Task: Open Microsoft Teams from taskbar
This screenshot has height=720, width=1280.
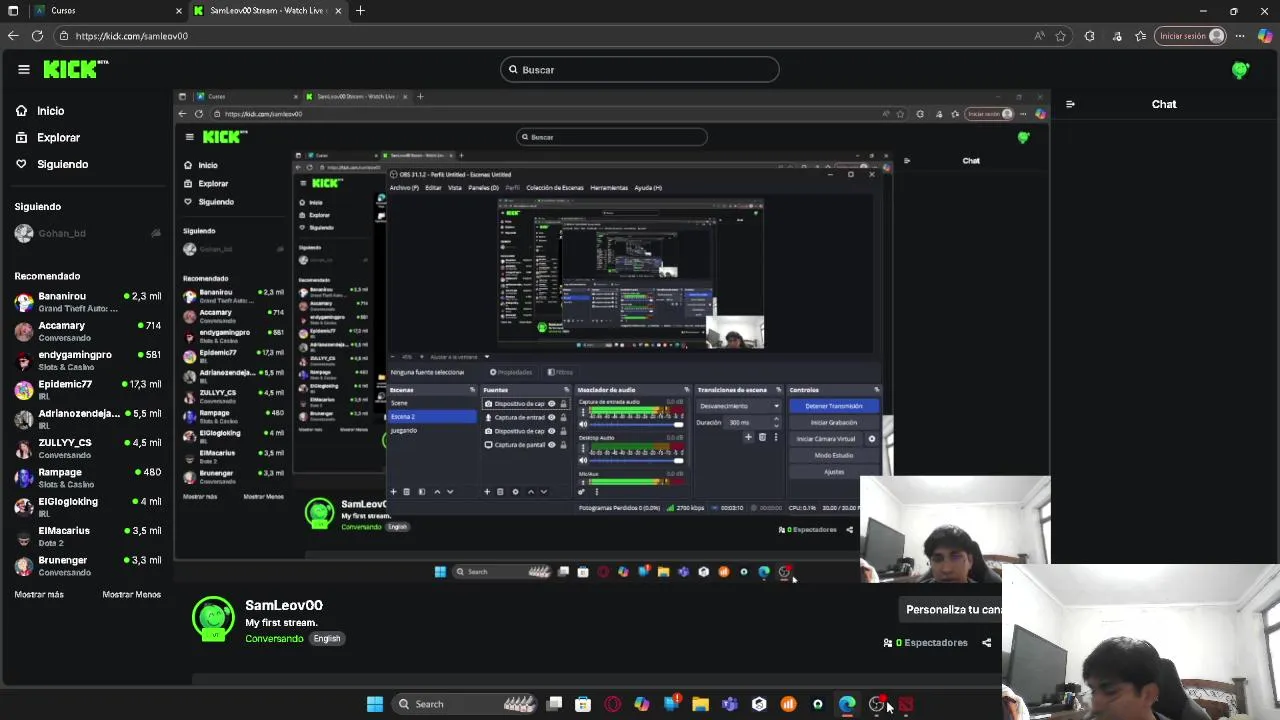Action: click(x=729, y=704)
